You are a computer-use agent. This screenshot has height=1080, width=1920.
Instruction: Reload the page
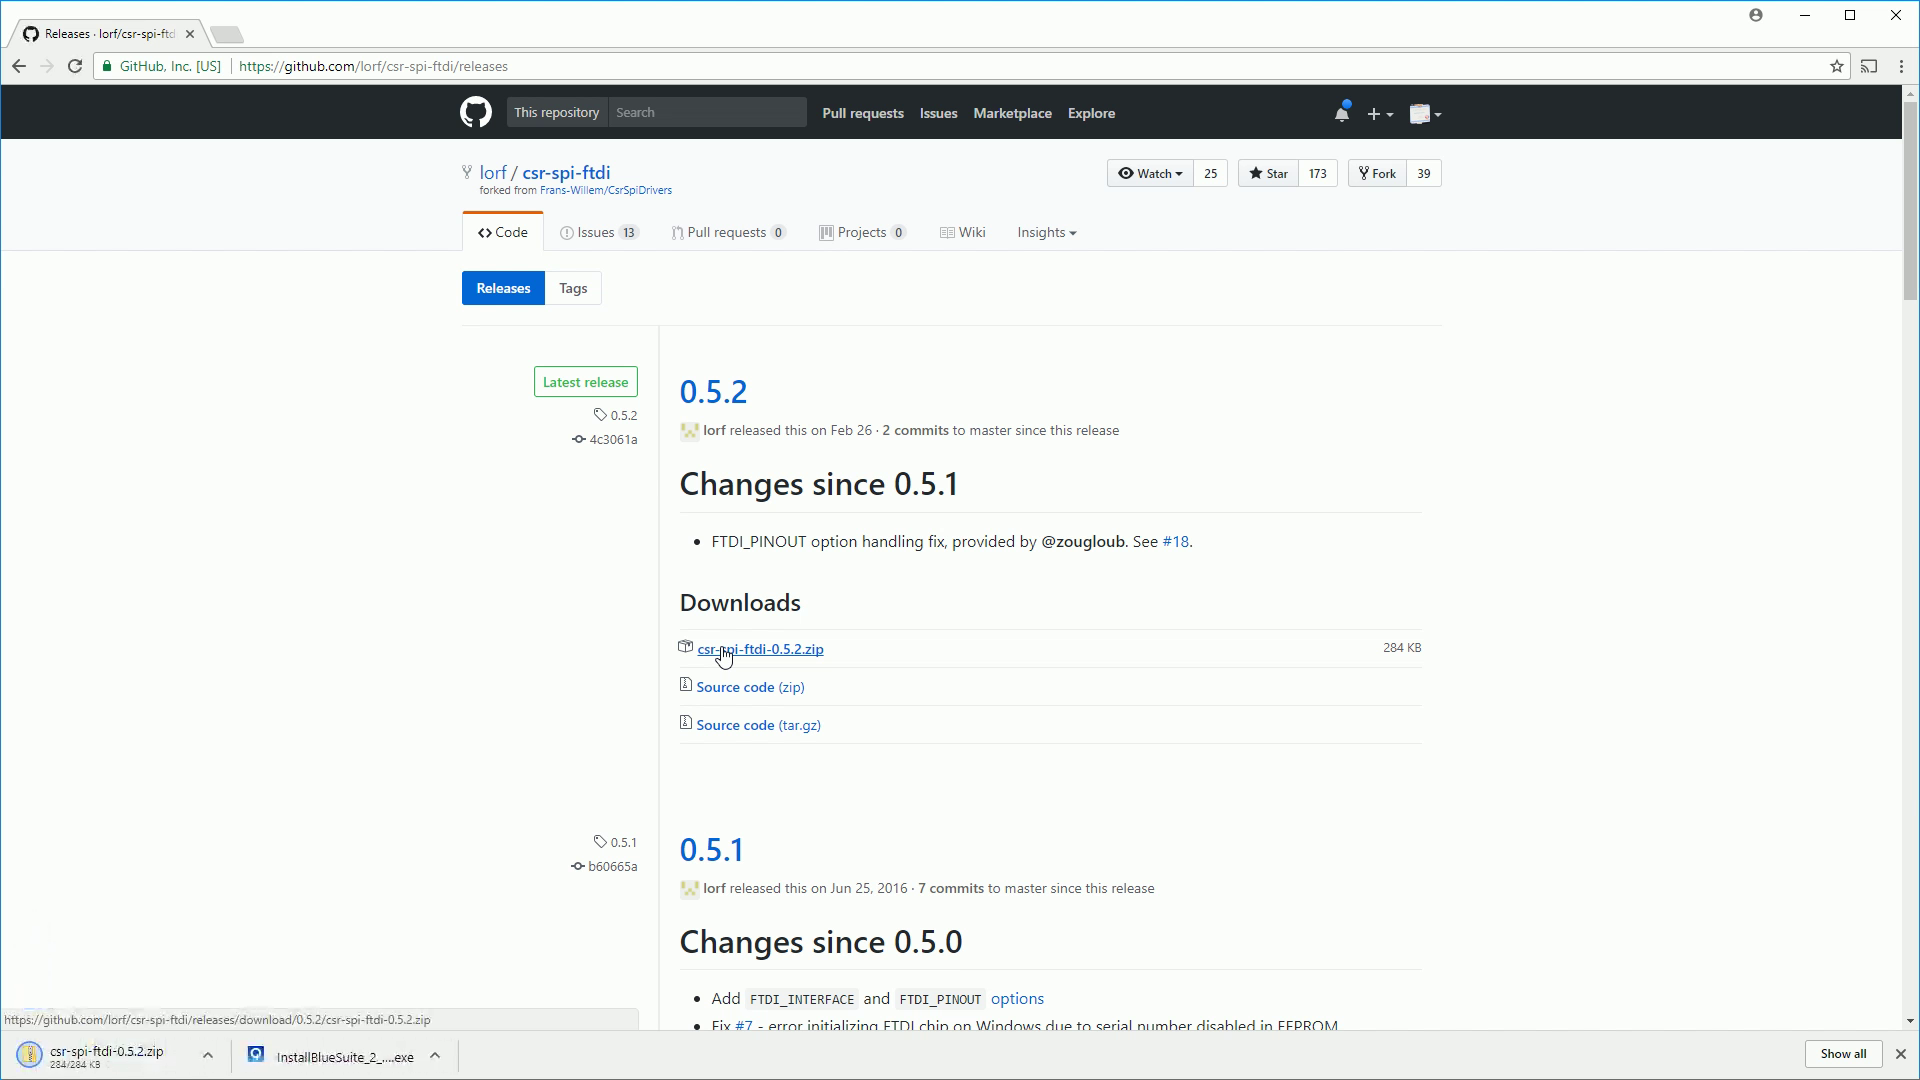[x=75, y=66]
